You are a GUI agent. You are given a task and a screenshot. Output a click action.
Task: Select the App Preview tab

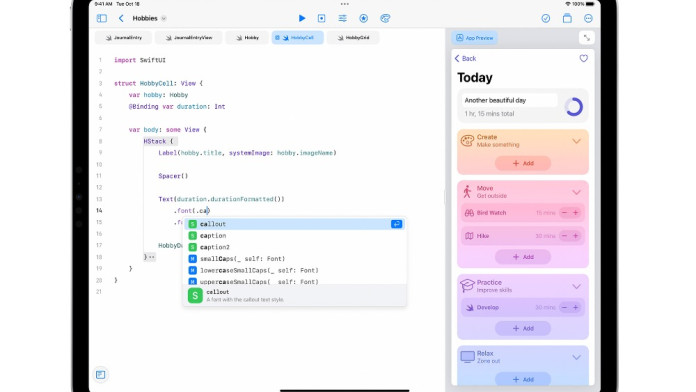coord(475,38)
